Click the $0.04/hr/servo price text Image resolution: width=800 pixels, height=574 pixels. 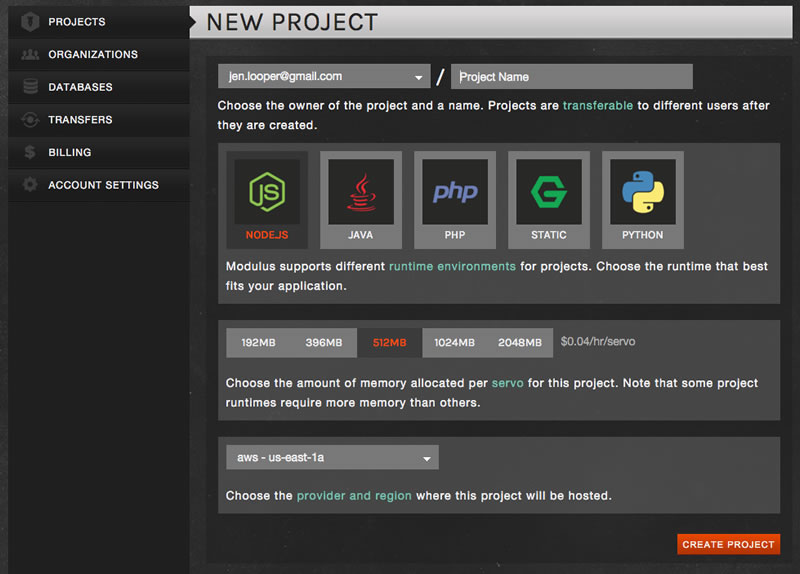click(x=598, y=342)
